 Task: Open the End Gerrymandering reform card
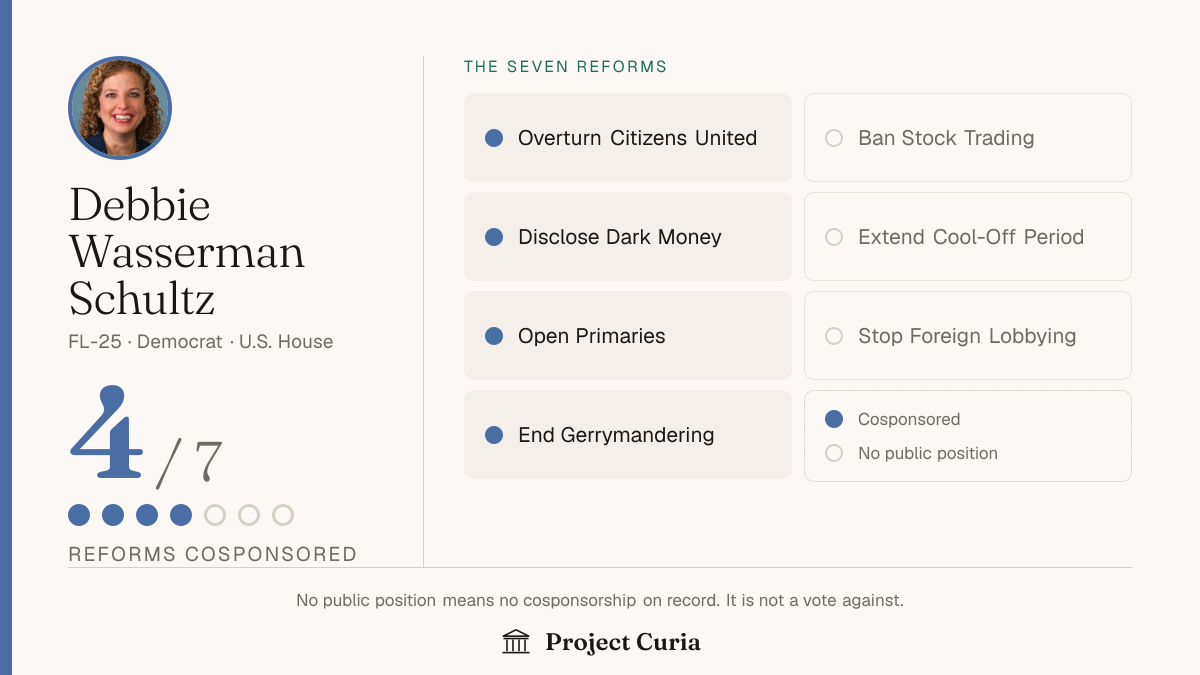click(x=628, y=435)
